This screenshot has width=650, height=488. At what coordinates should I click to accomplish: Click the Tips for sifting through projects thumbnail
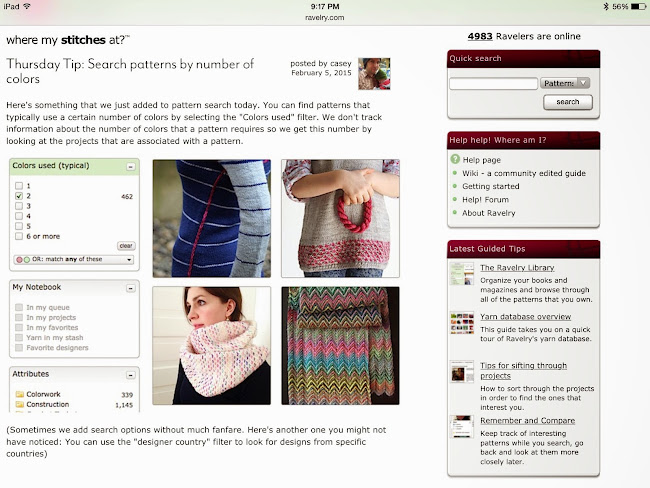[x=462, y=371]
